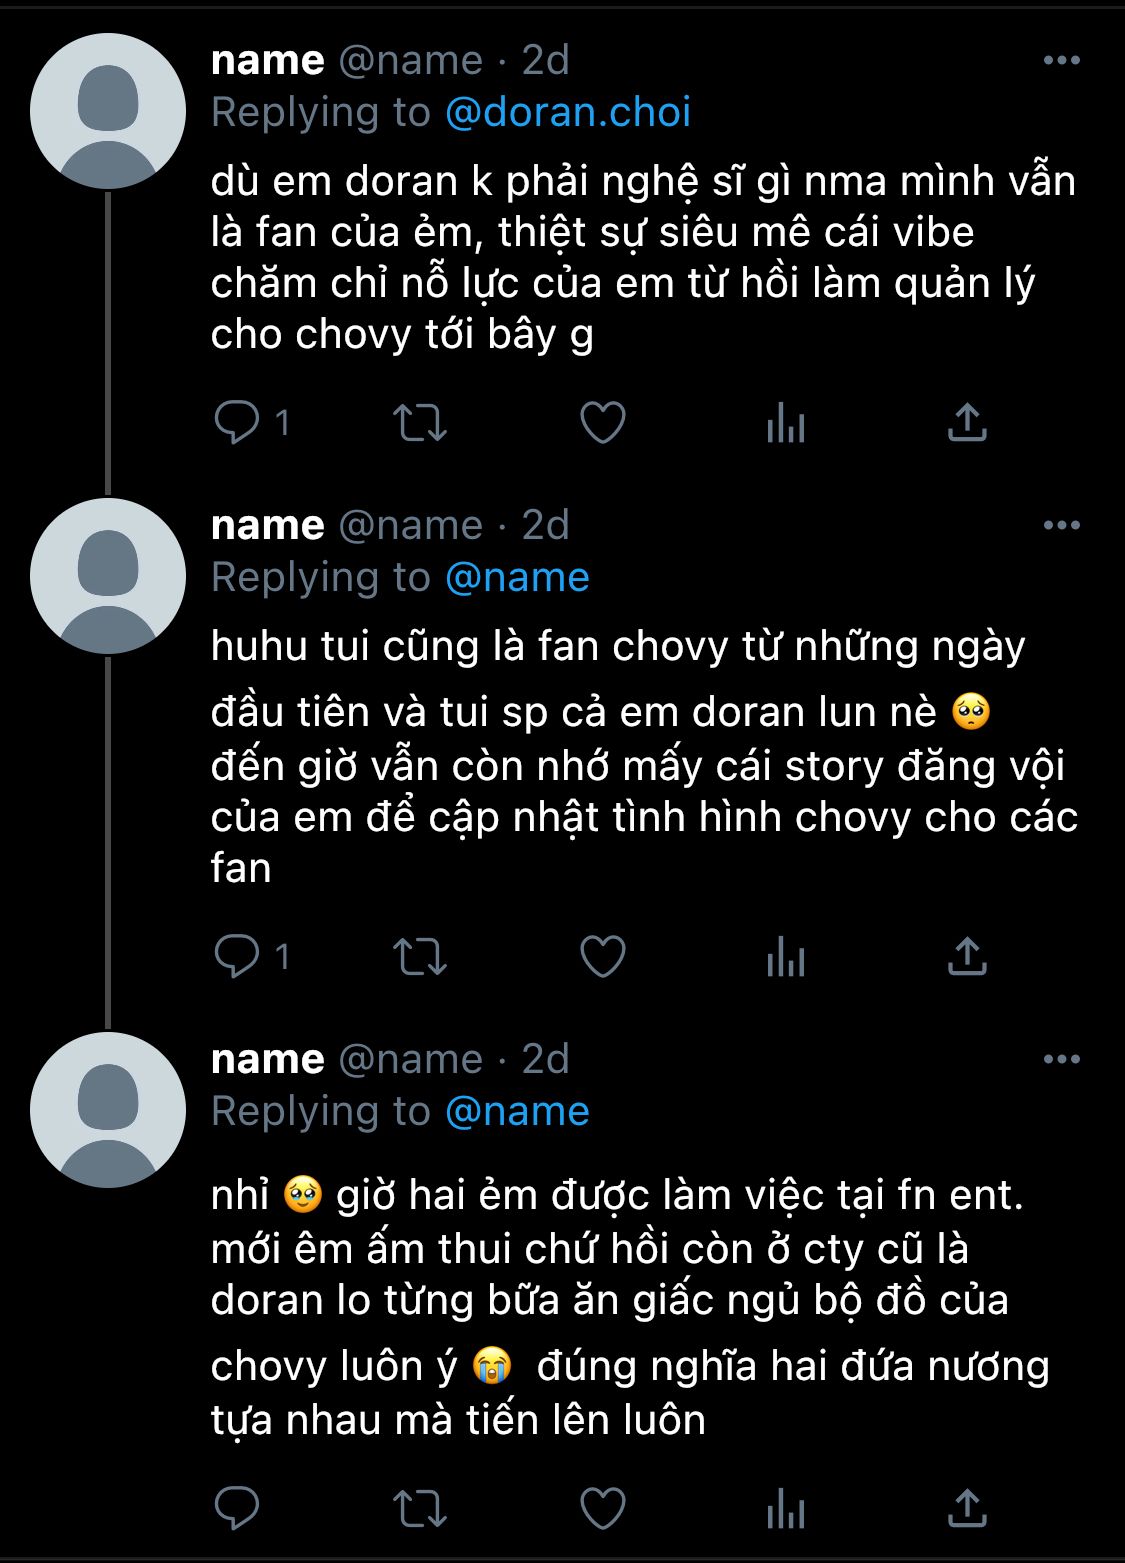Image resolution: width=1125 pixels, height=1563 pixels.
Task: Retweet the first tweet in thread
Action: tap(419, 422)
